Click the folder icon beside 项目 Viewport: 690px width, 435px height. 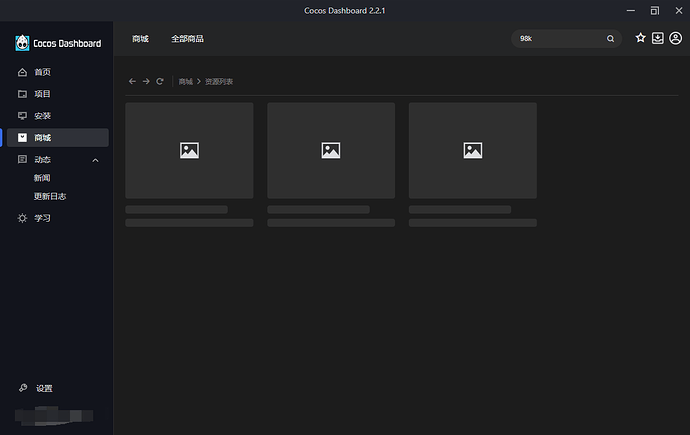coord(22,94)
